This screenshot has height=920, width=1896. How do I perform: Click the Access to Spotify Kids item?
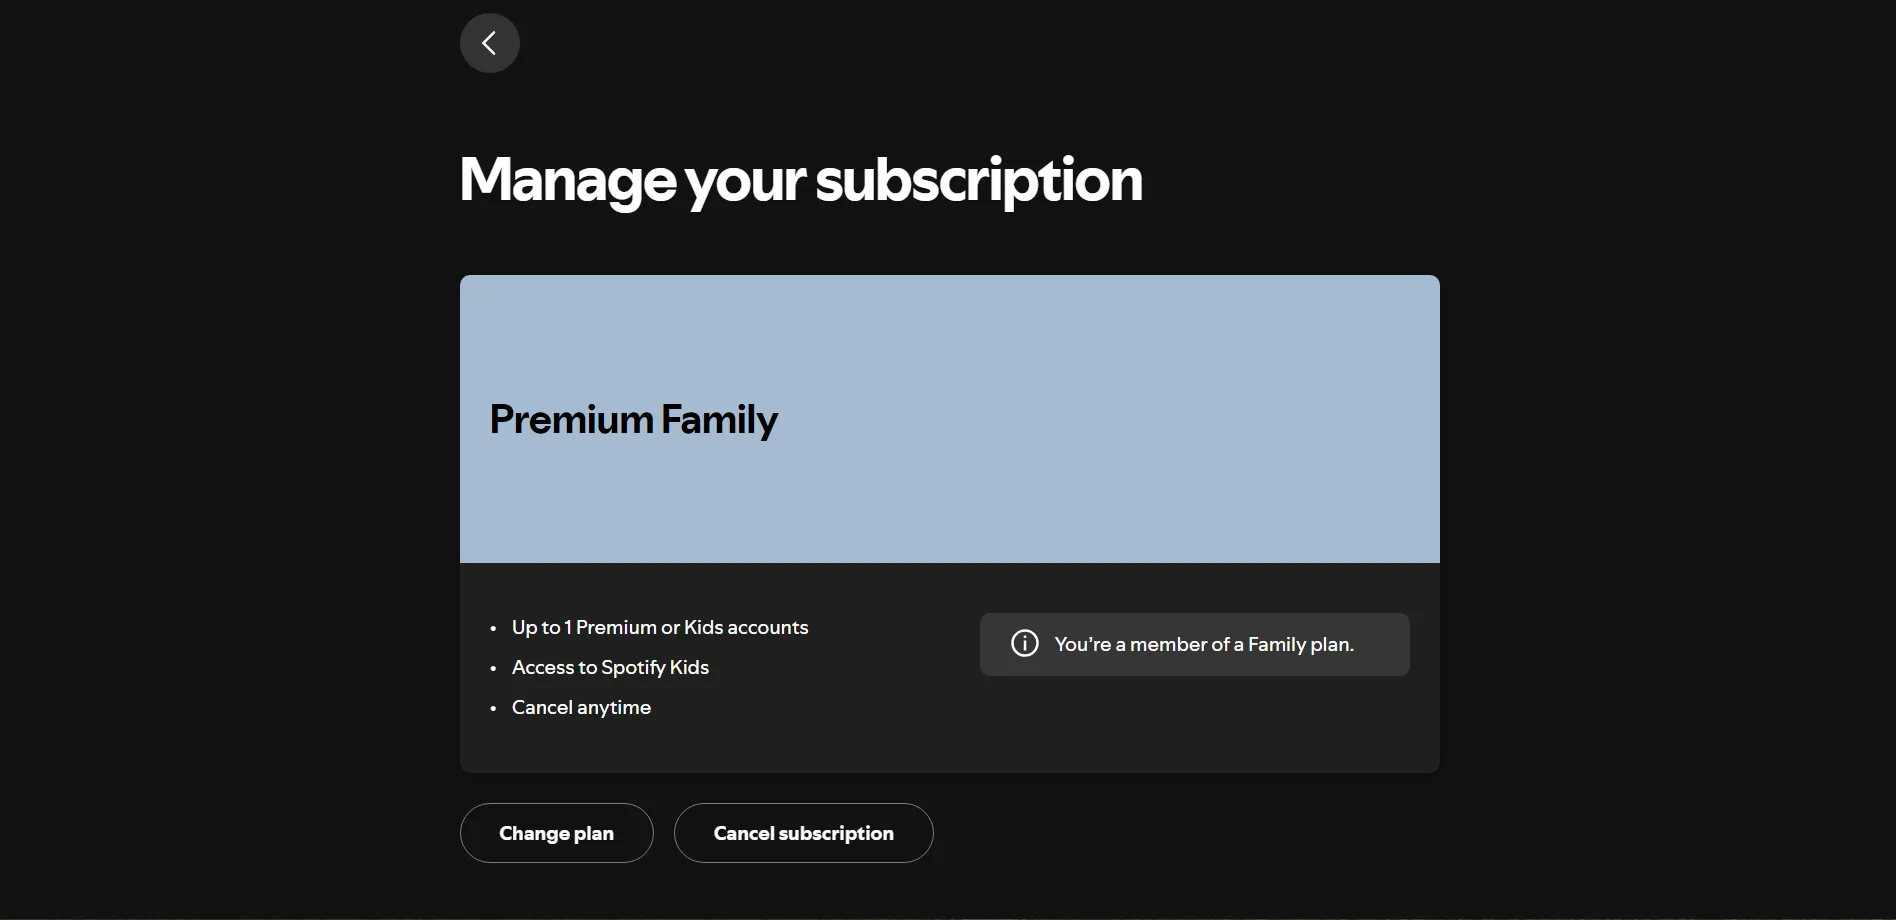(610, 667)
